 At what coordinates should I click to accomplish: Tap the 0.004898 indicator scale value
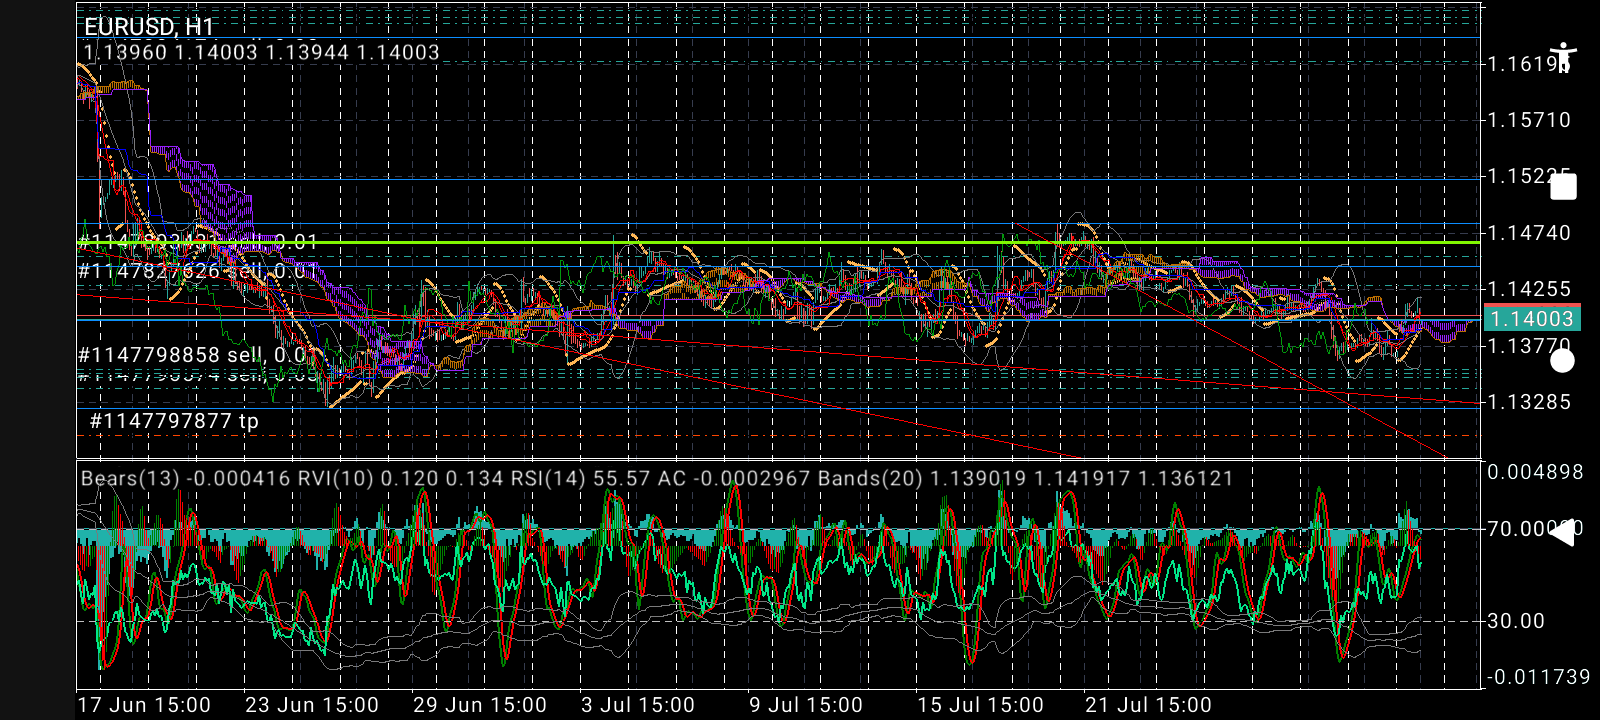click(x=1535, y=472)
